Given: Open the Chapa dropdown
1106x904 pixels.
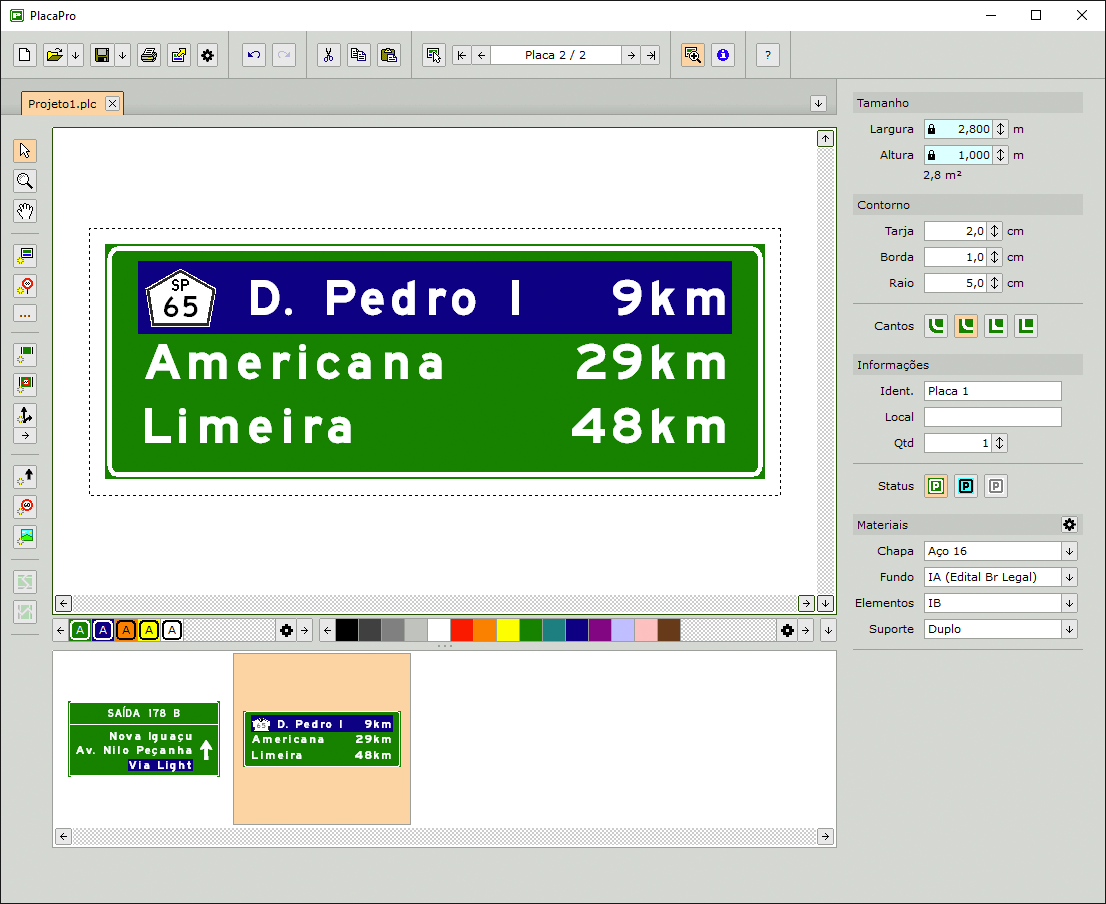Looking at the screenshot, I should (1069, 551).
